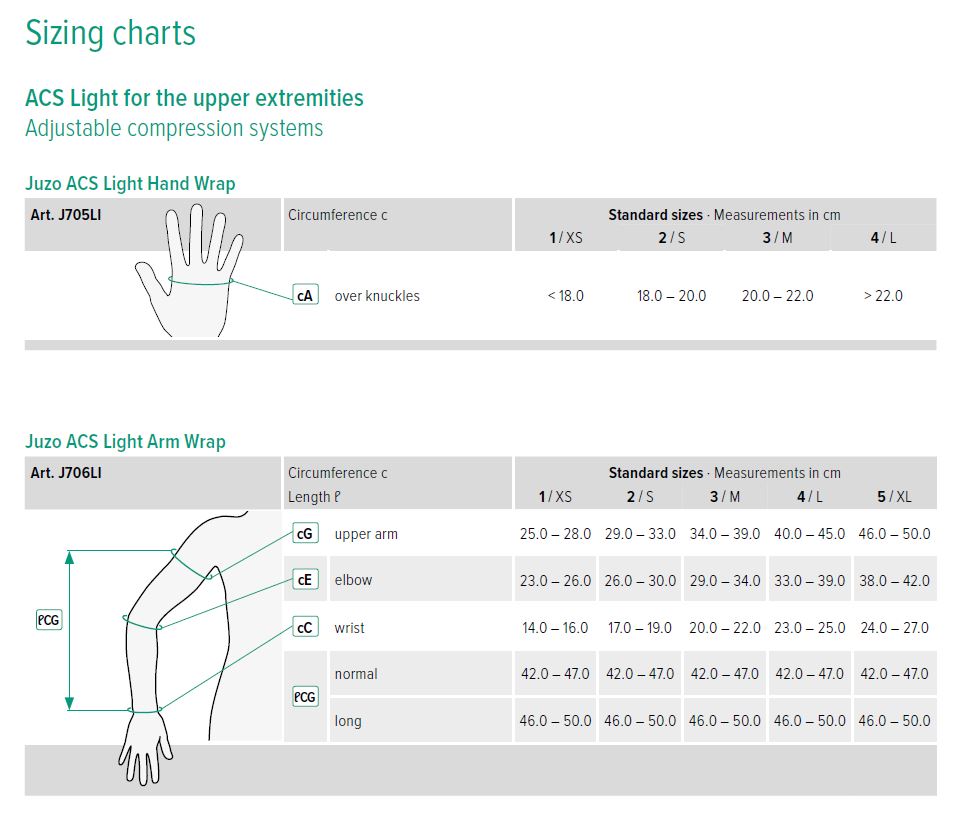Click the "Art. J705LI" article number

(66, 215)
